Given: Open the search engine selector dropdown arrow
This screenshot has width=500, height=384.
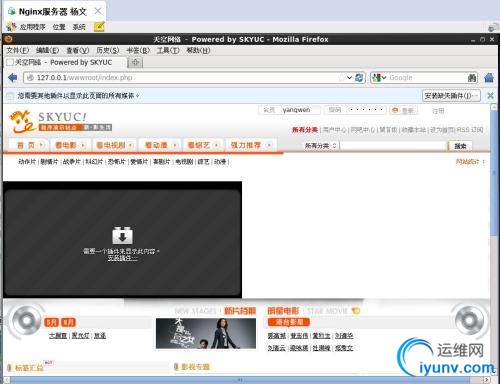Looking at the screenshot, I should (x=384, y=78).
